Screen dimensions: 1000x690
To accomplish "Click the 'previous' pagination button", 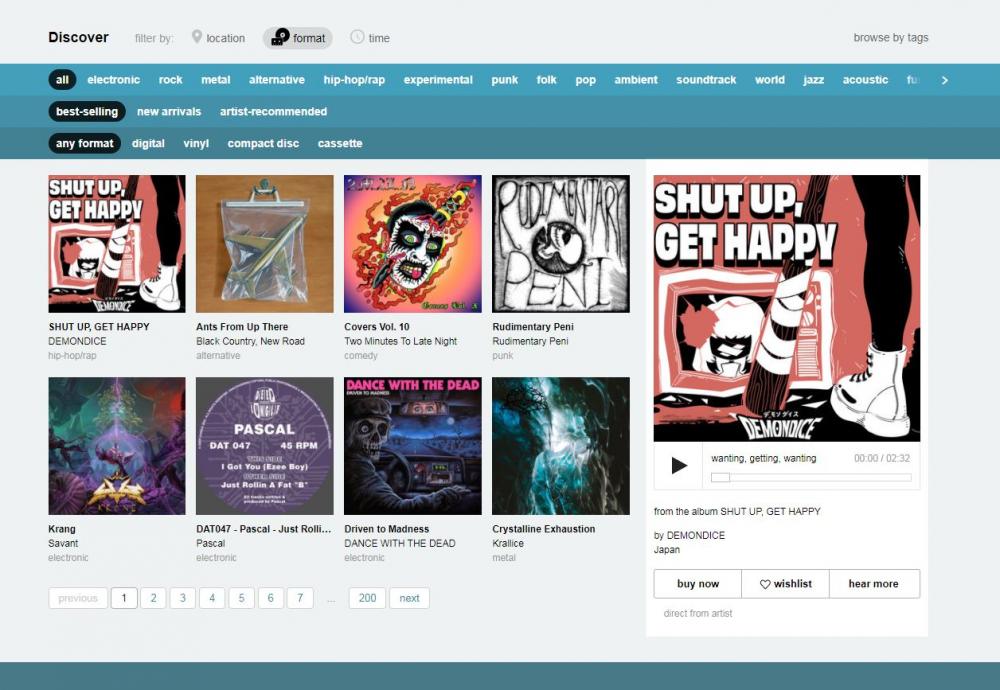I will (x=78, y=598).
